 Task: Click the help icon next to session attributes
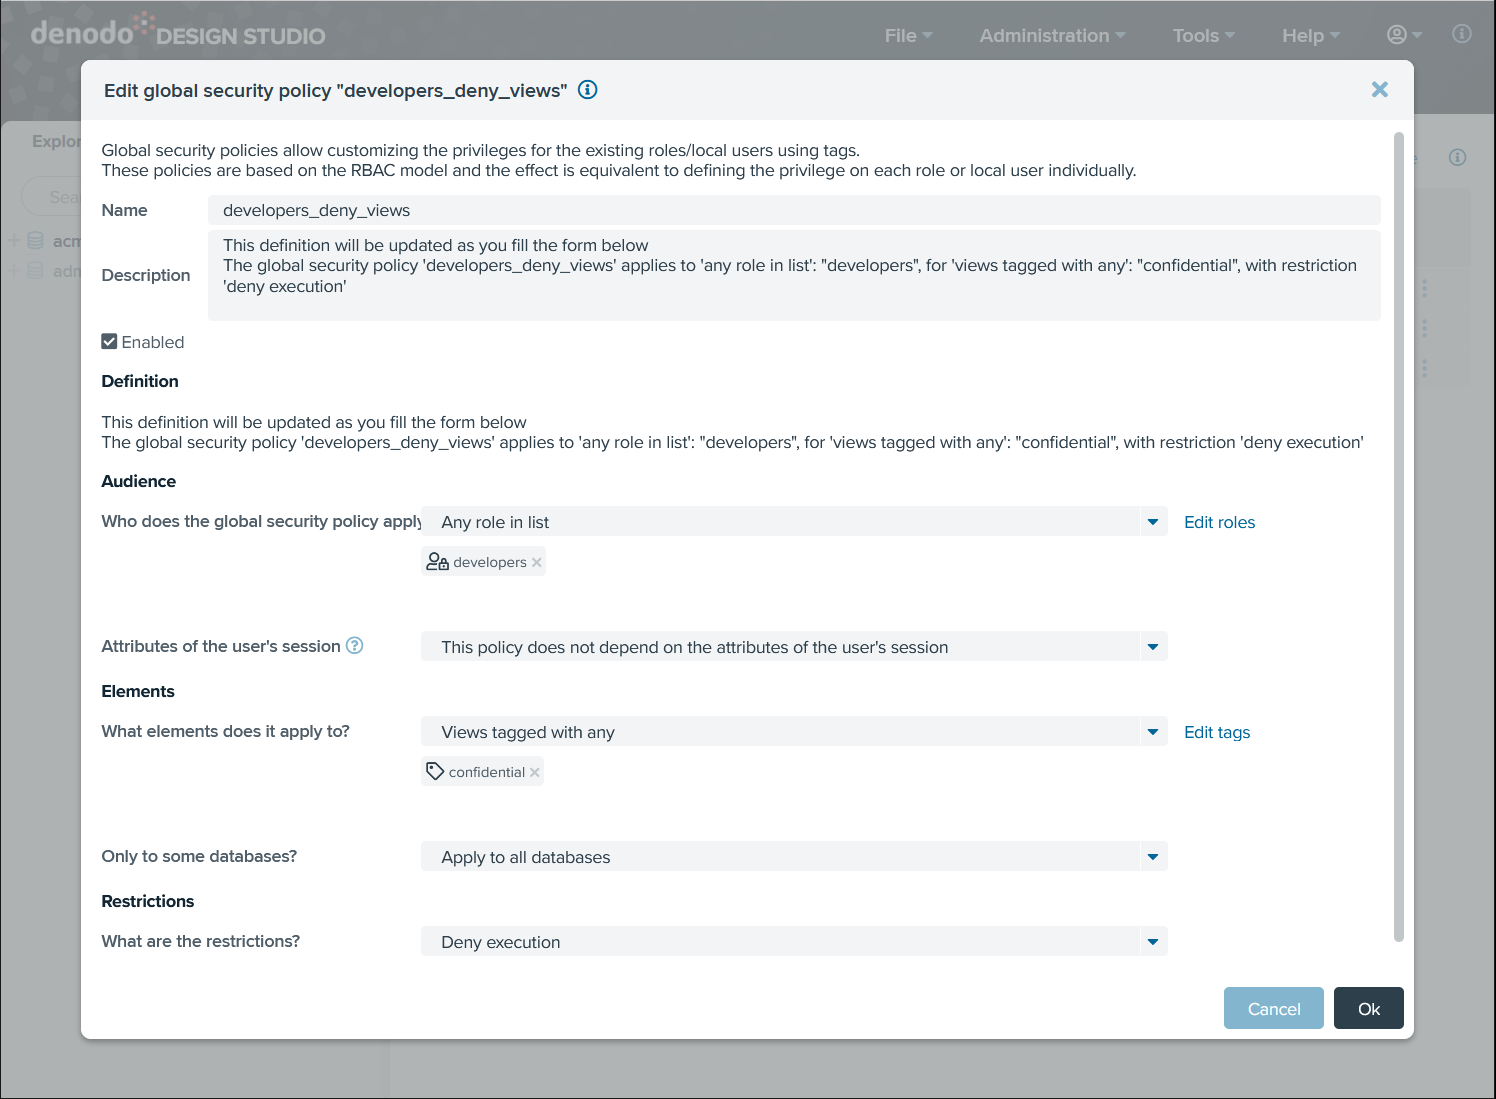click(x=354, y=646)
